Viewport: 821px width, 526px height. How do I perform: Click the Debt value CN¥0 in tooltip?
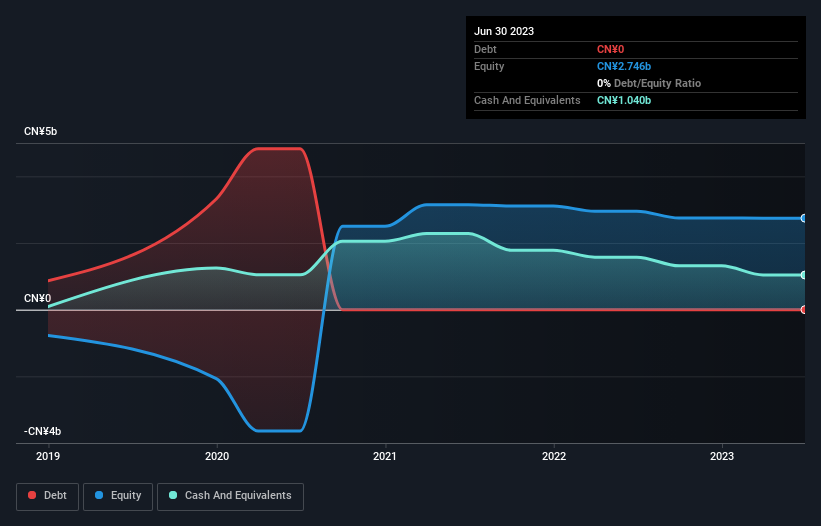[611, 49]
